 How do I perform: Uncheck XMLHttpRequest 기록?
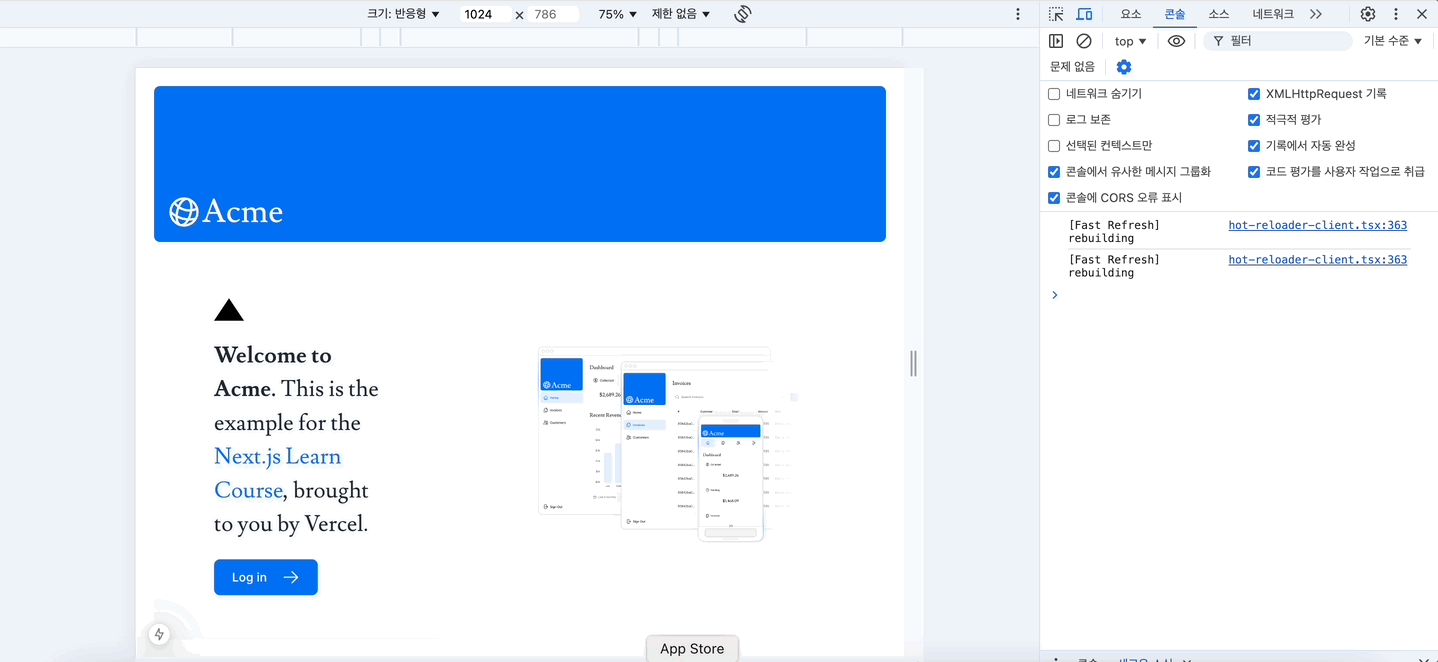pos(1254,94)
